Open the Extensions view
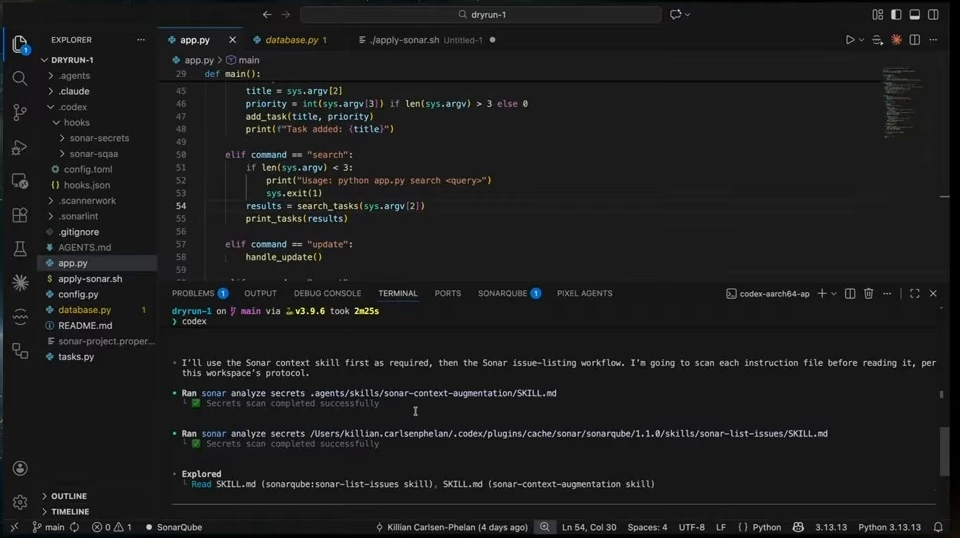 click(20, 215)
